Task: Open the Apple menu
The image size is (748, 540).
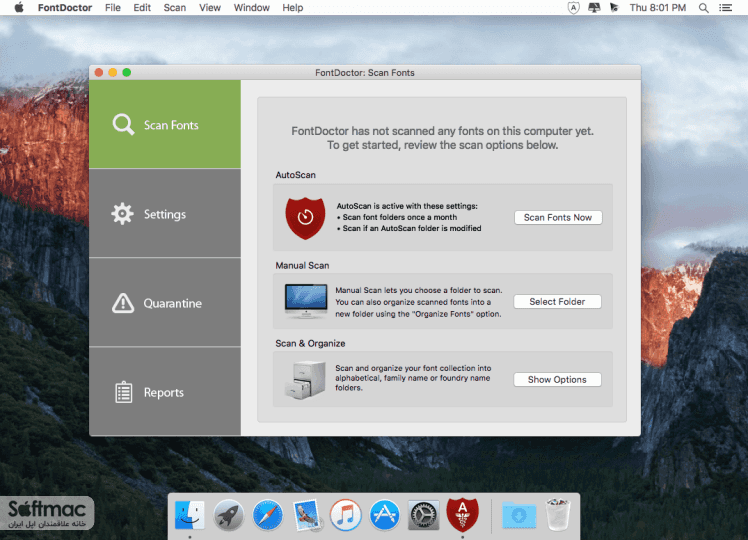Action: click(x=19, y=8)
